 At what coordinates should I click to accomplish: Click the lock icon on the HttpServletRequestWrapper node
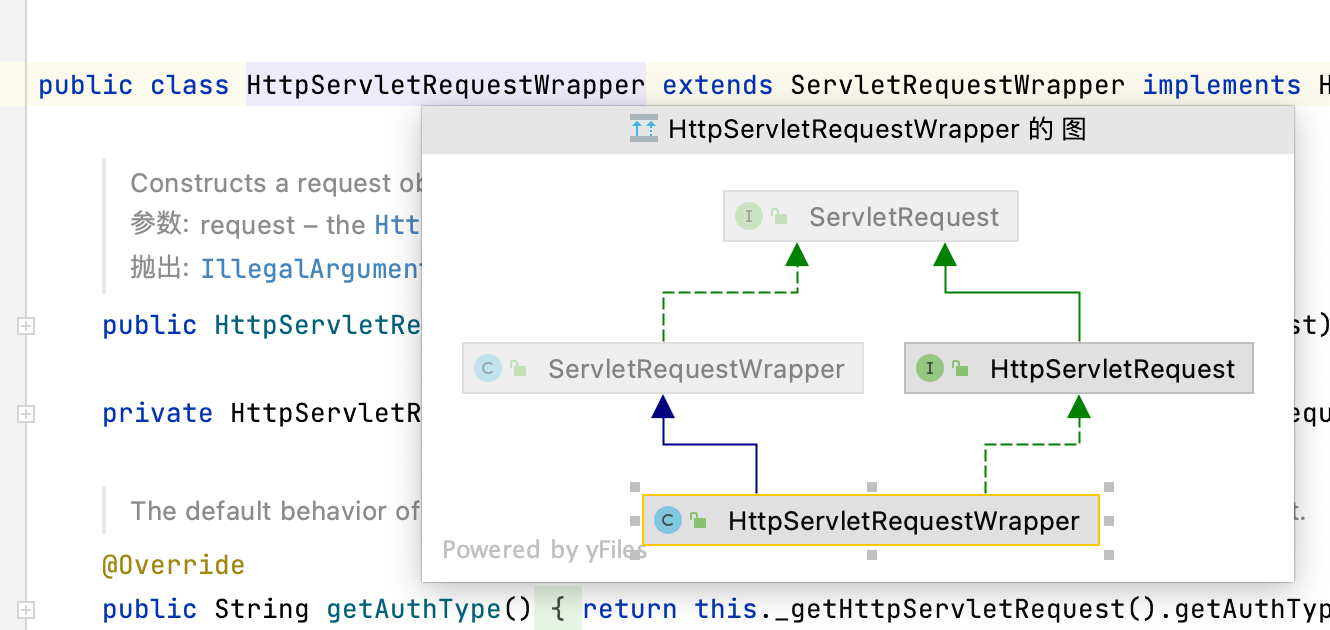pos(698,521)
